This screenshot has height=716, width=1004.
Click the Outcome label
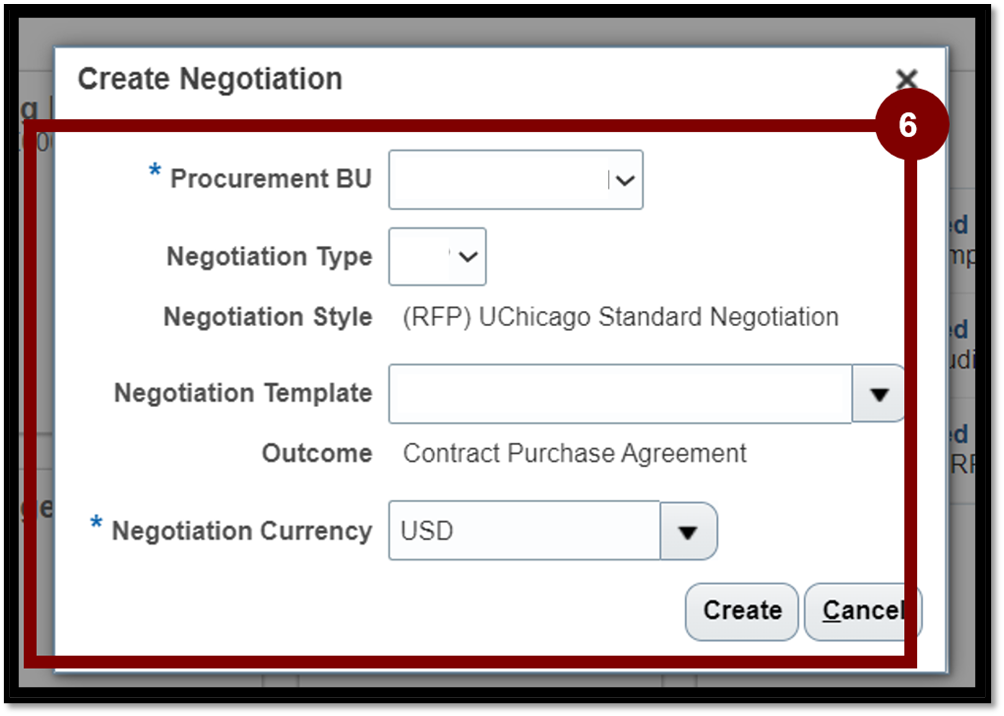(x=317, y=454)
